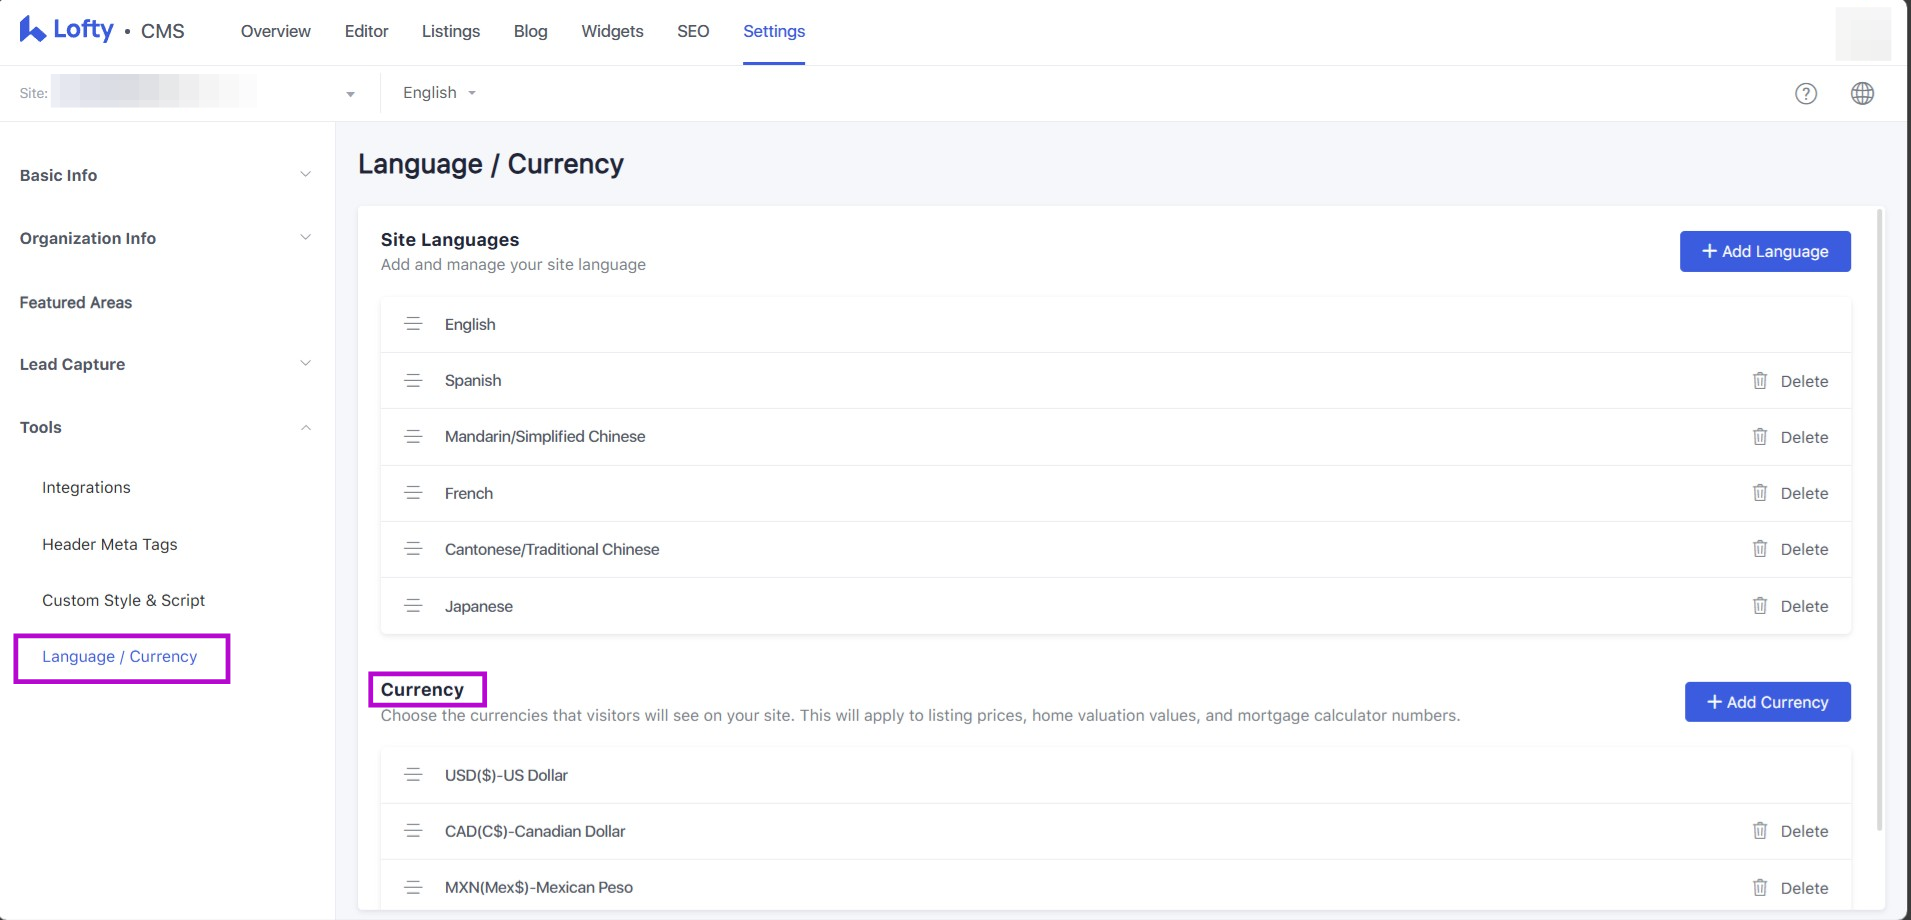Open the English language dropdown

pos(439,93)
